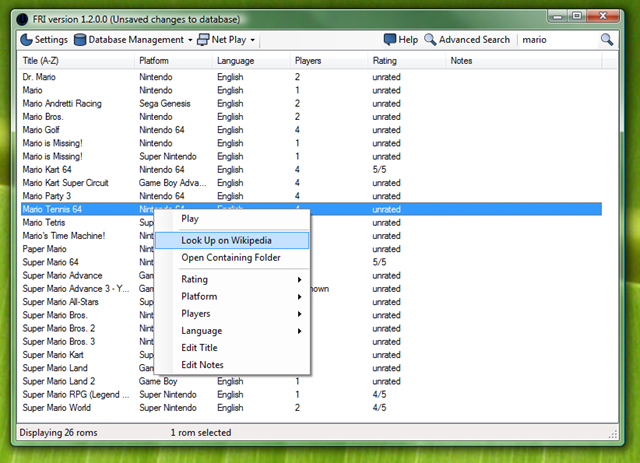Viewport: 640px width, 463px height.
Task: Click the Displaying 26 roms status text
Action: (58, 432)
